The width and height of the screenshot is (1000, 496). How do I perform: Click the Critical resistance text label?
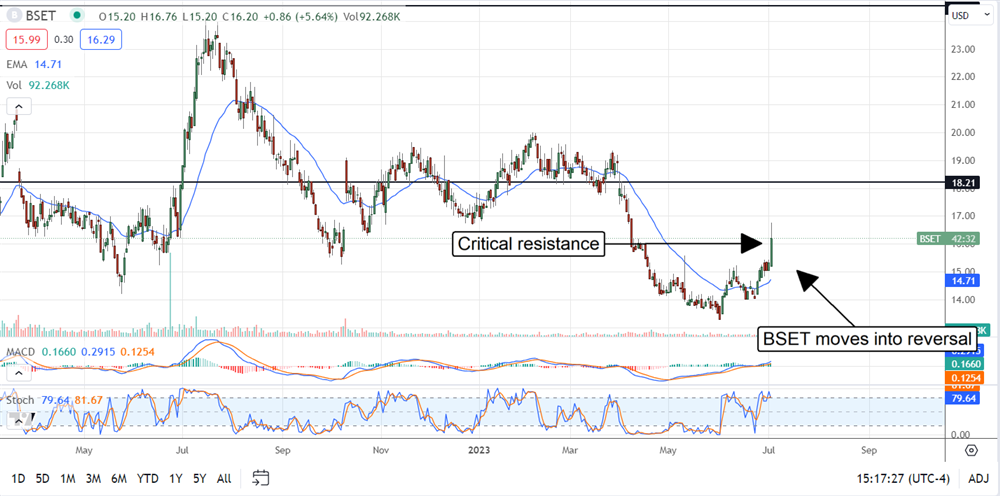tap(529, 243)
